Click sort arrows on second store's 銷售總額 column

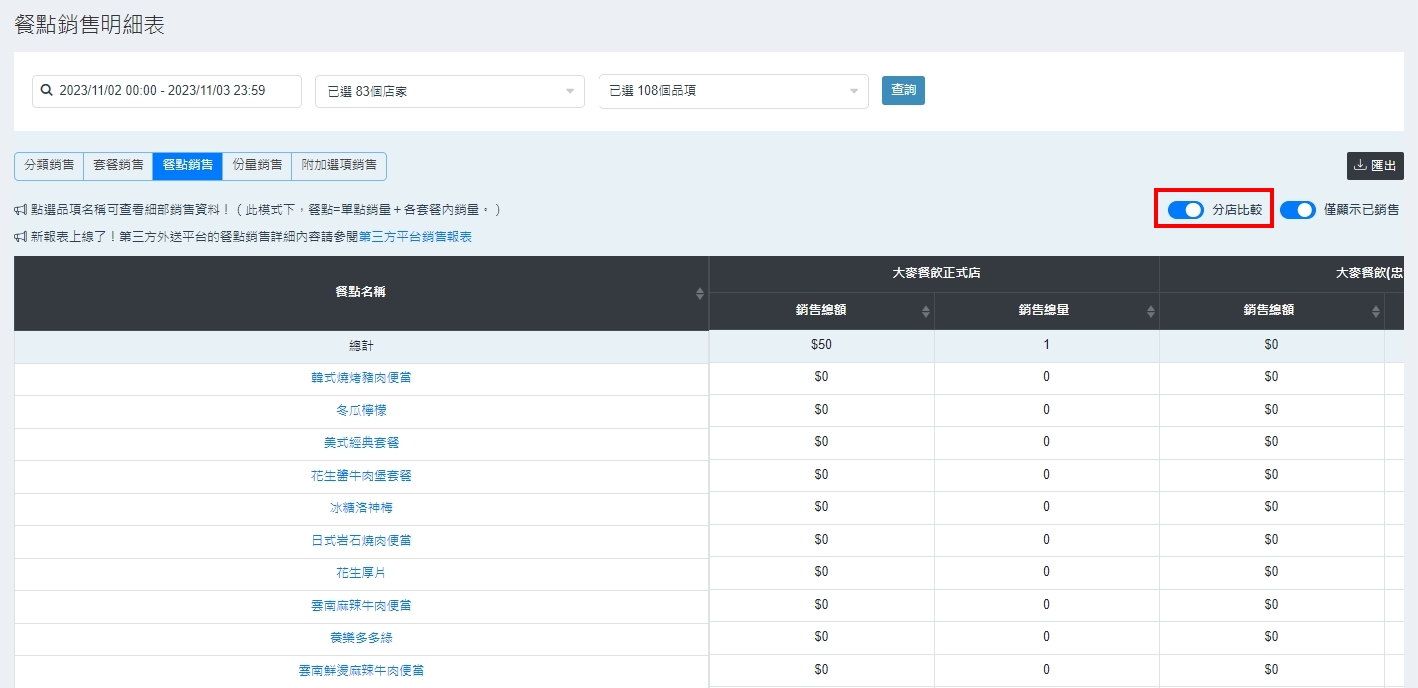click(x=1376, y=311)
